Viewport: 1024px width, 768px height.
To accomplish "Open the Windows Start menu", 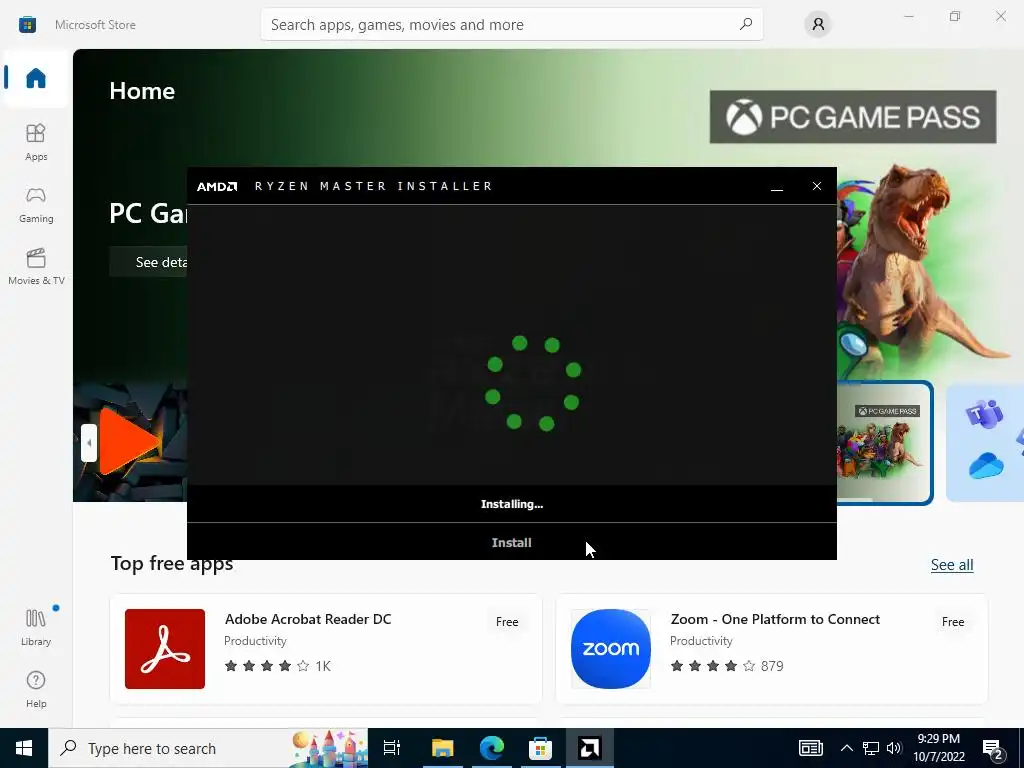I will tap(24, 748).
